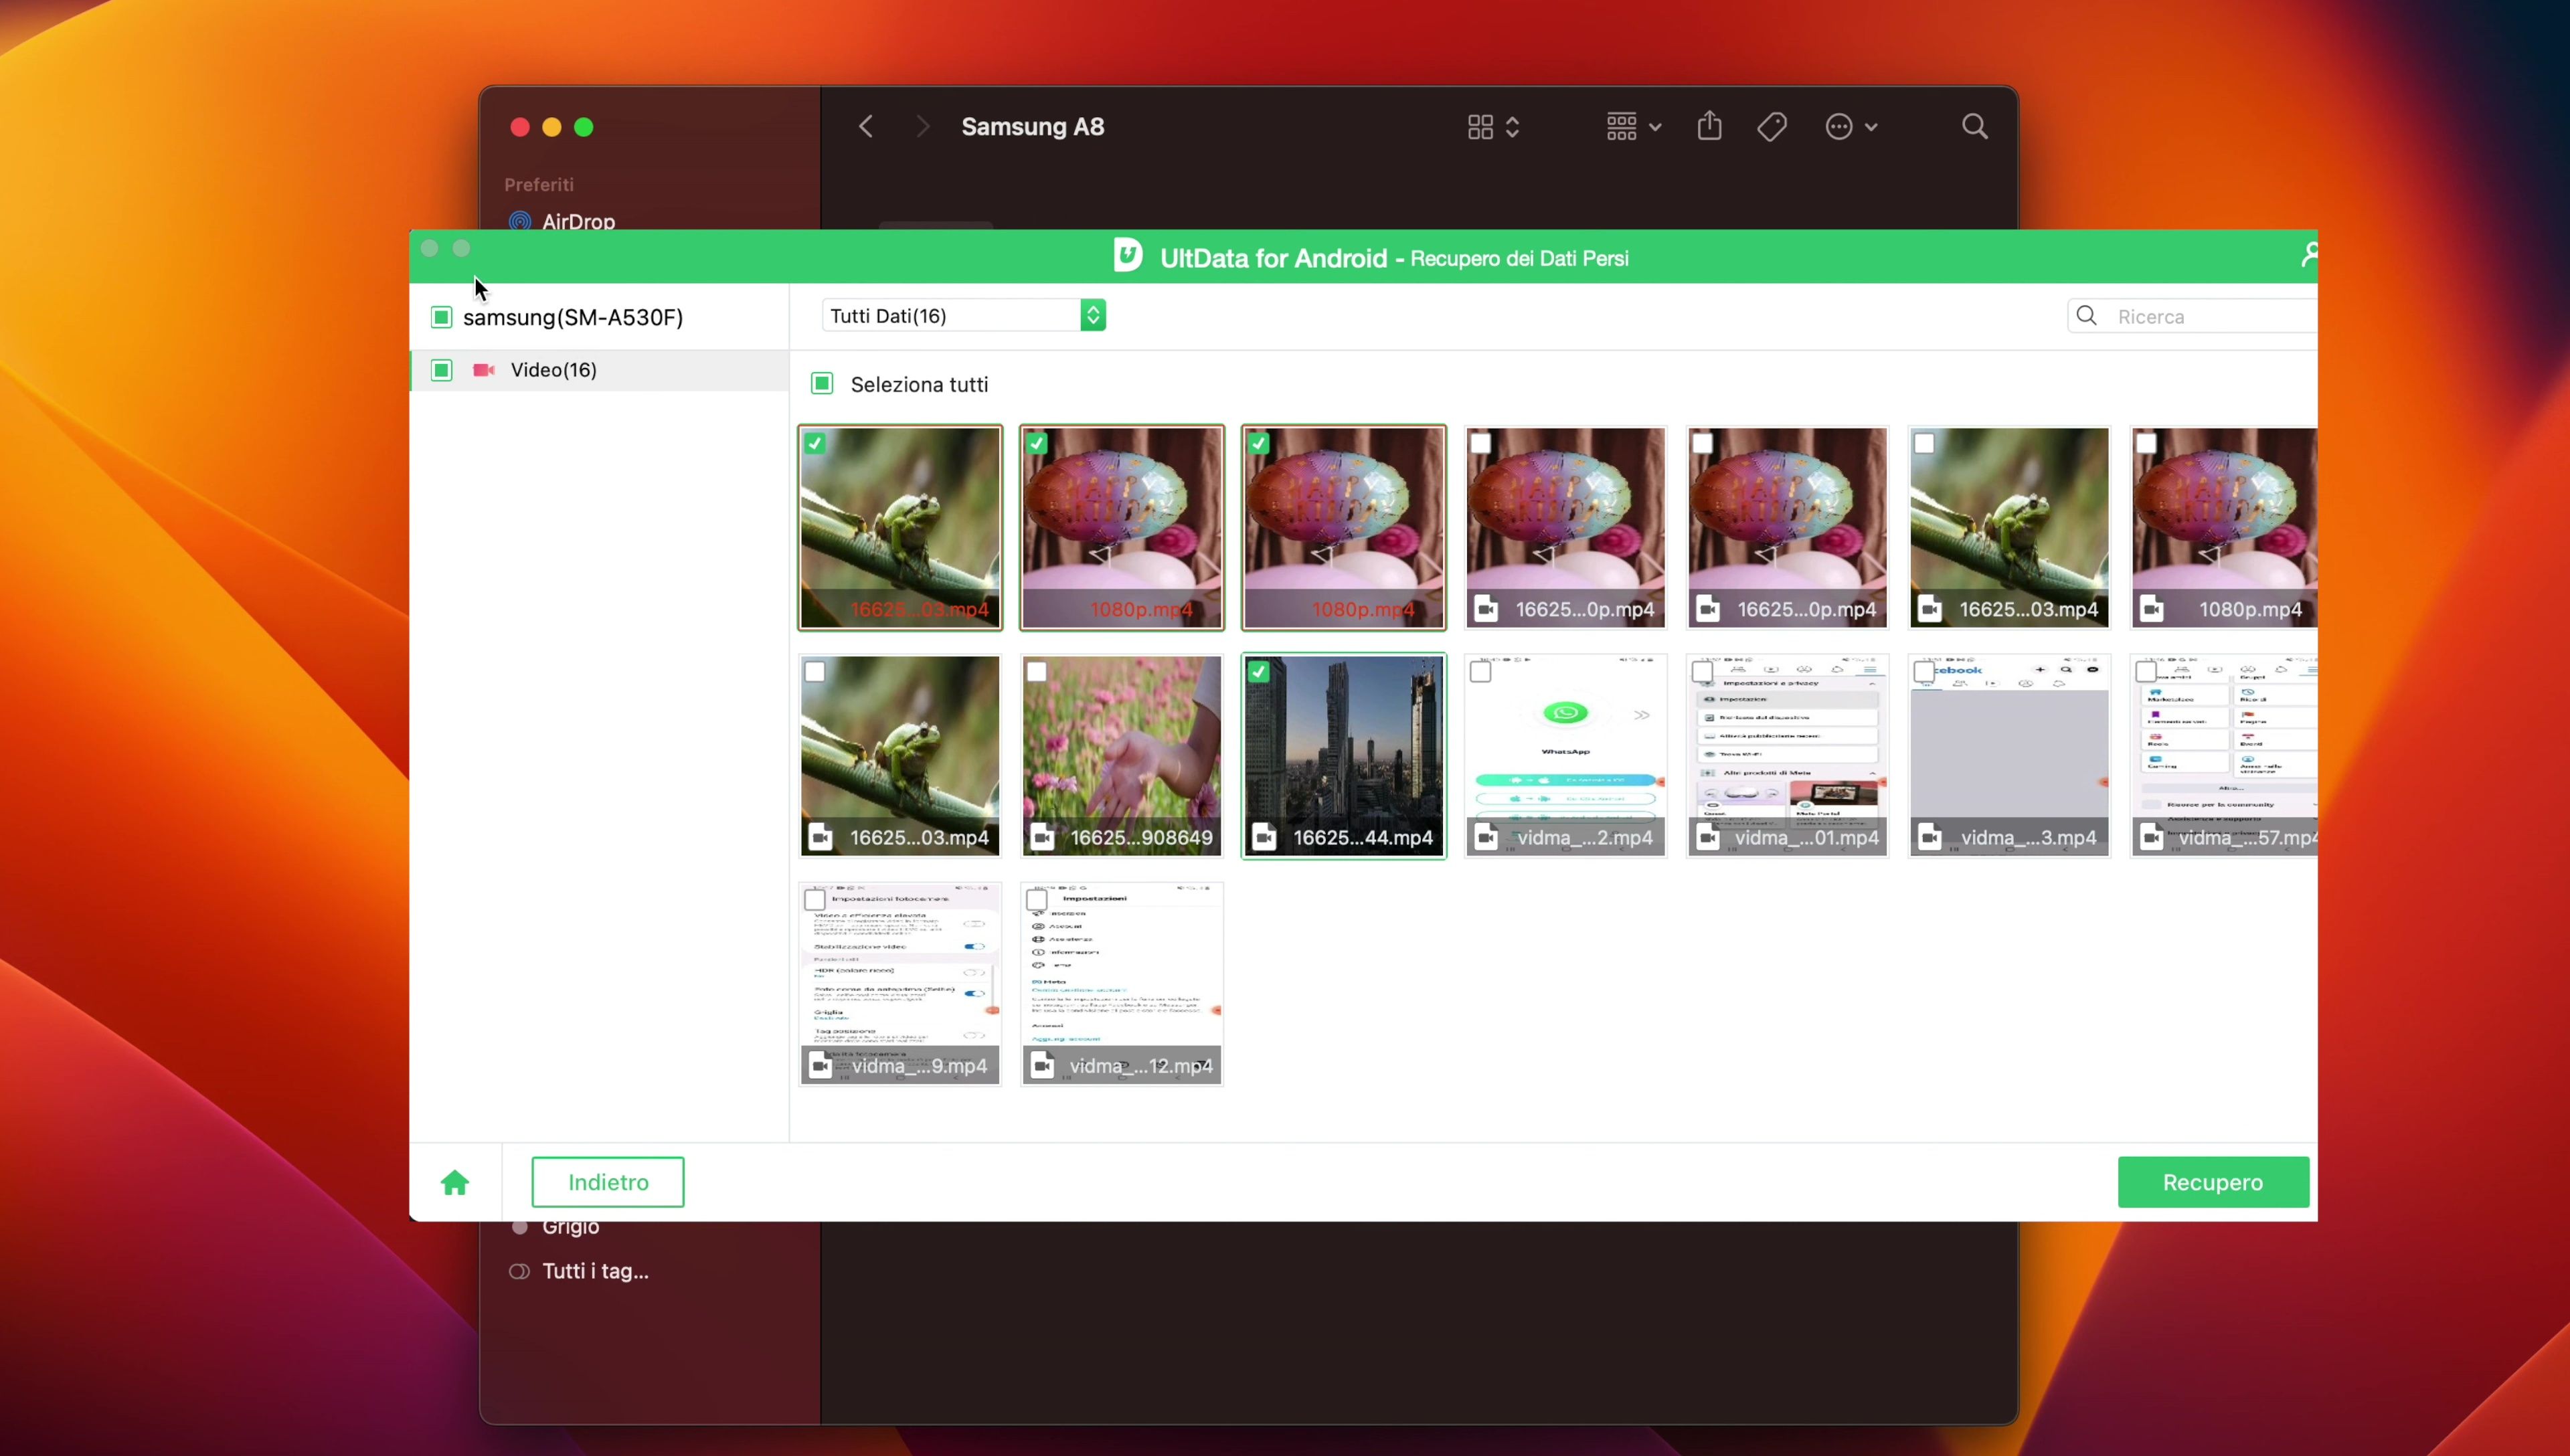
Task: Open the skyscraper video thumbnail 16625...44.mp4
Action: (x=1343, y=756)
